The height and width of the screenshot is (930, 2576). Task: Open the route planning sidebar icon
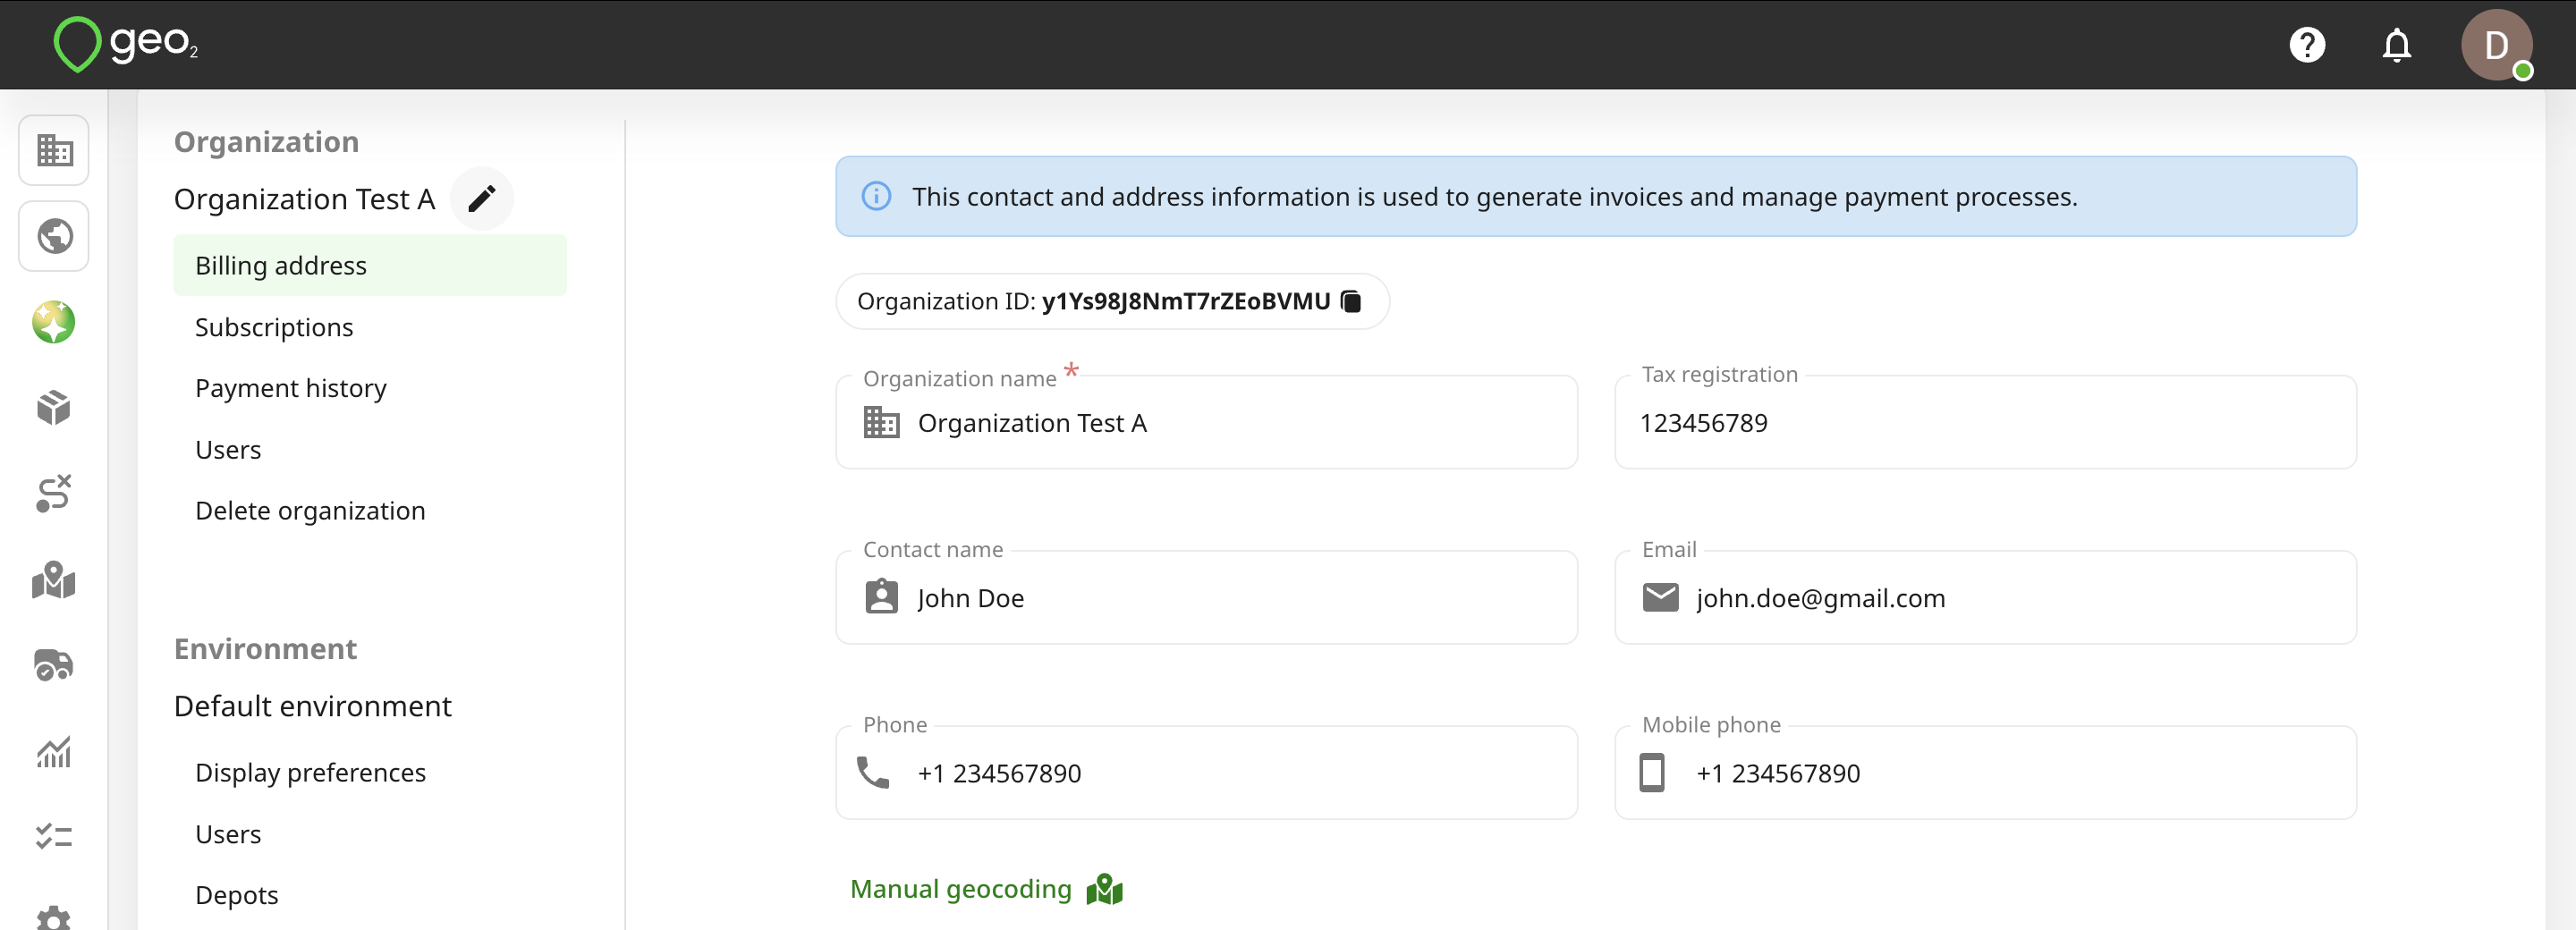coord(54,493)
